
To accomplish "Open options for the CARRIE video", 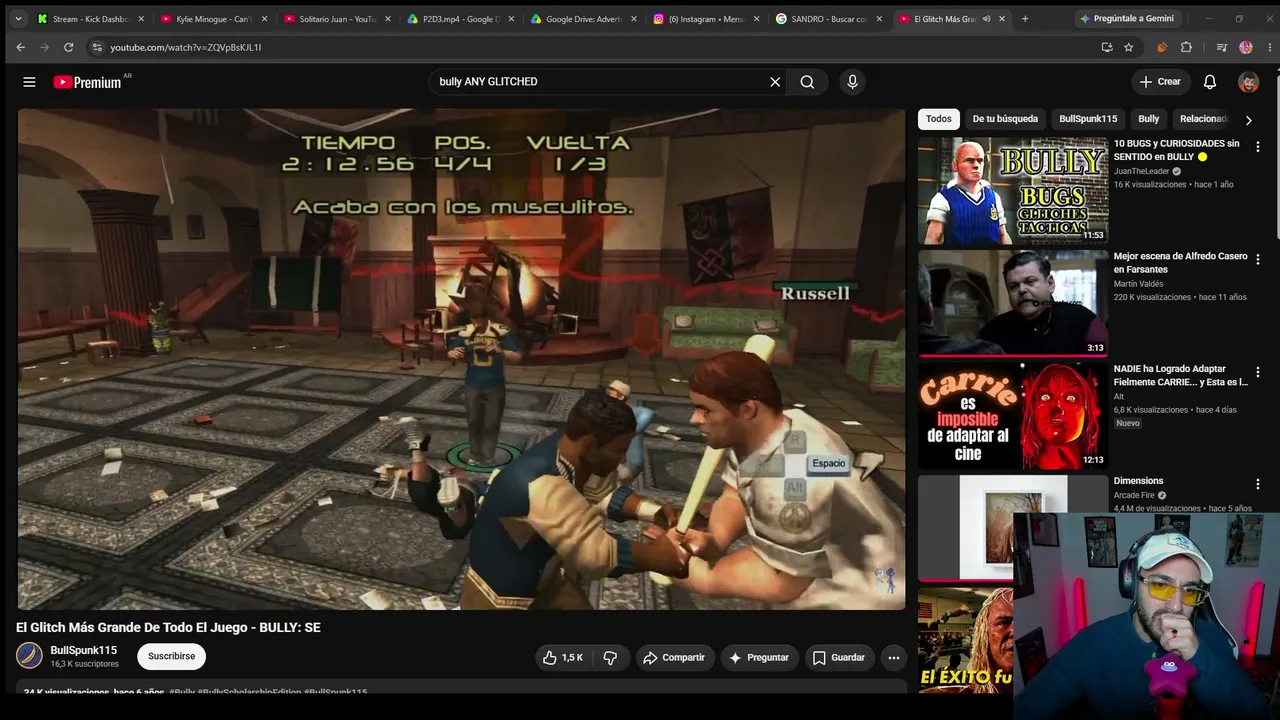I will coord(1258,373).
